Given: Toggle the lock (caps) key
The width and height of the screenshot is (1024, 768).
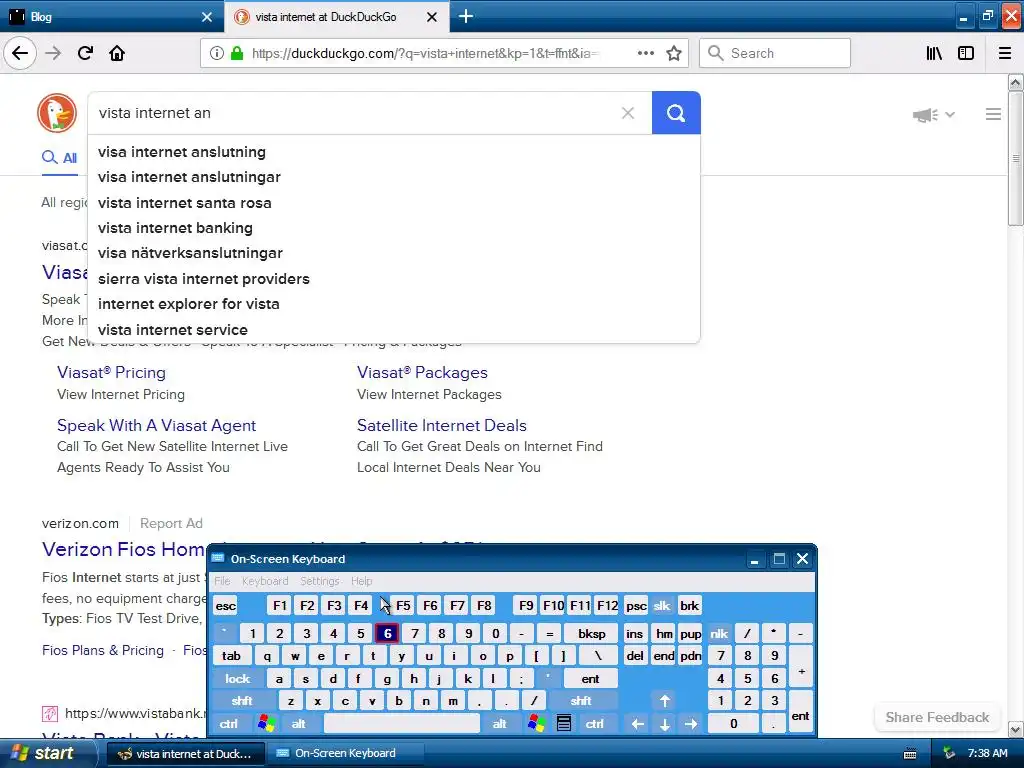Looking at the screenshot, I should point(238,679).
